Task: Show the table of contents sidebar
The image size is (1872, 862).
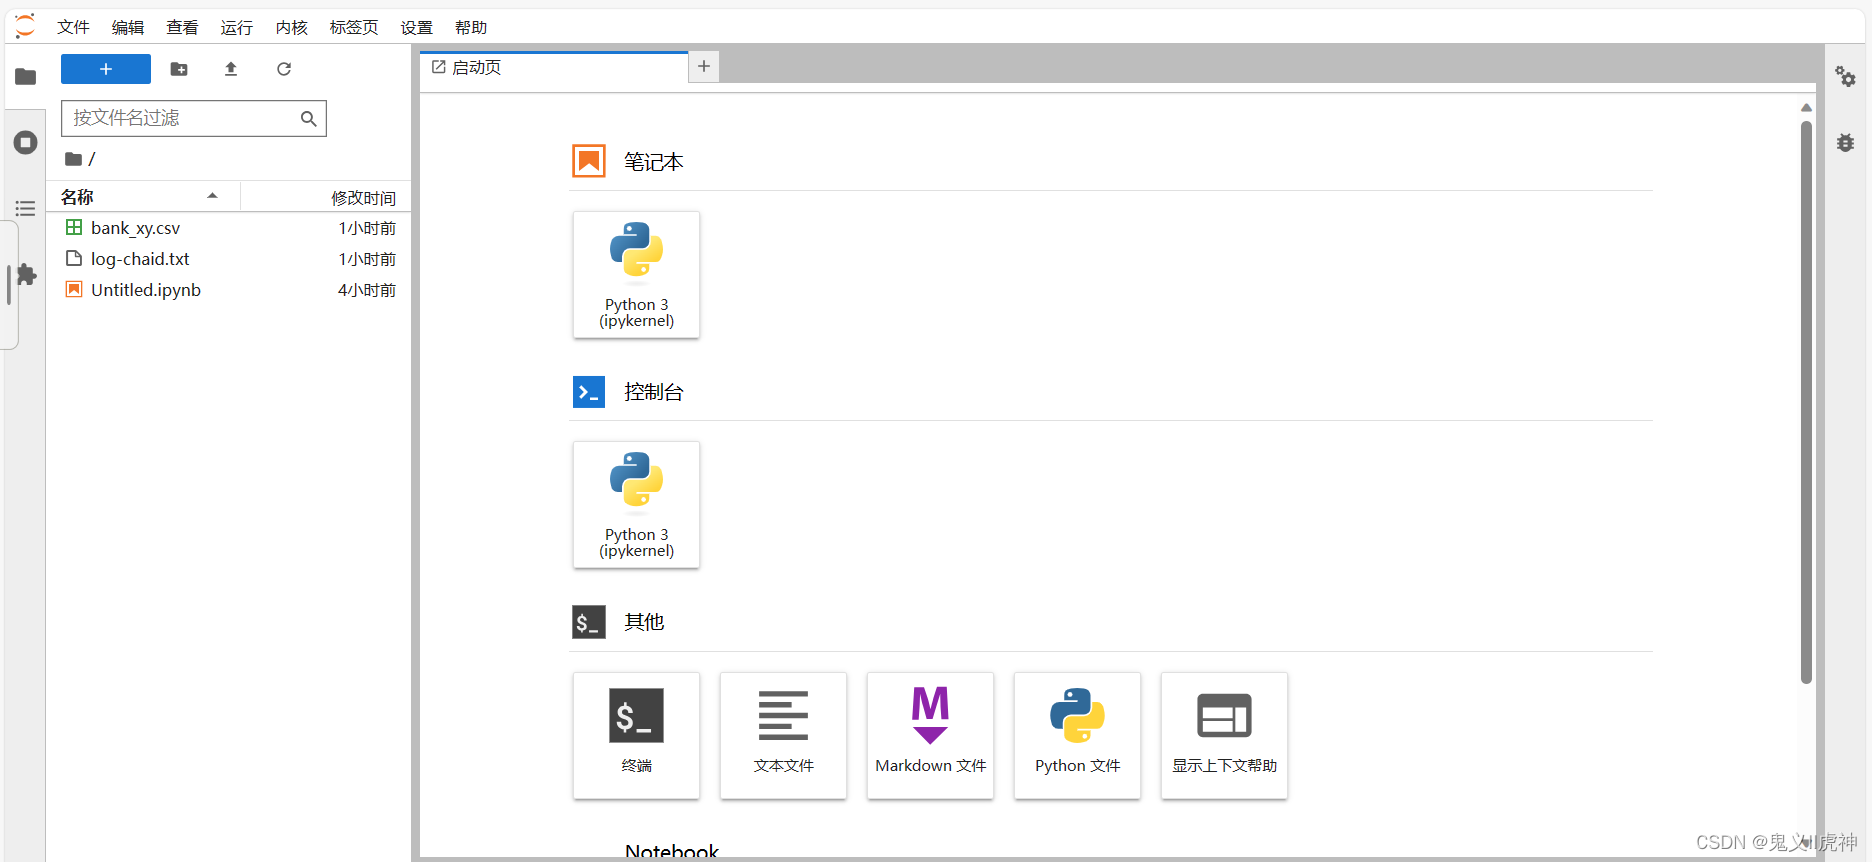Action: point(26,208)
